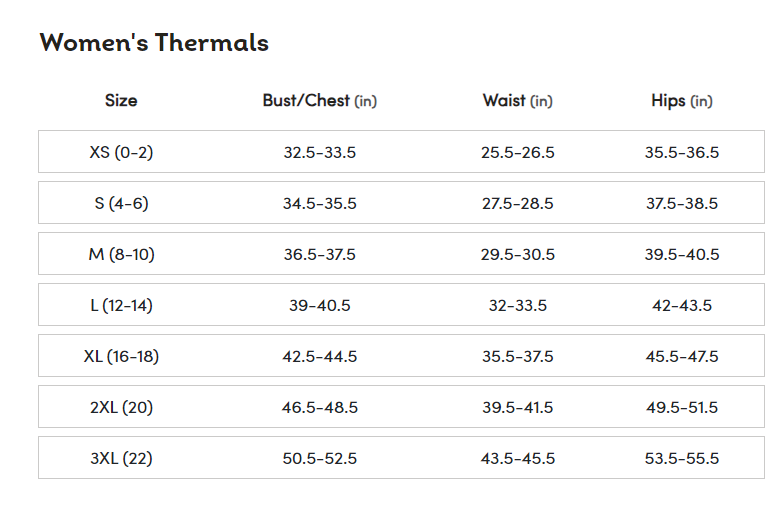
Task: Click waist value 27.5-28.5
Action: click(517, 203)
